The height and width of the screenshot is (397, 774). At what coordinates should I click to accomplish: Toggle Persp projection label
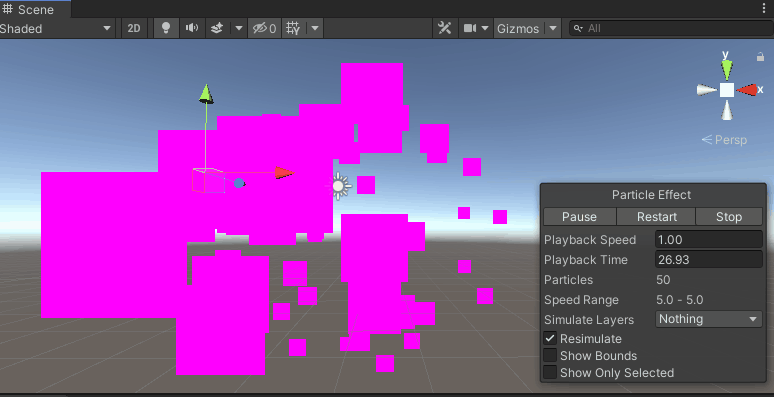(x=724, y=140)
